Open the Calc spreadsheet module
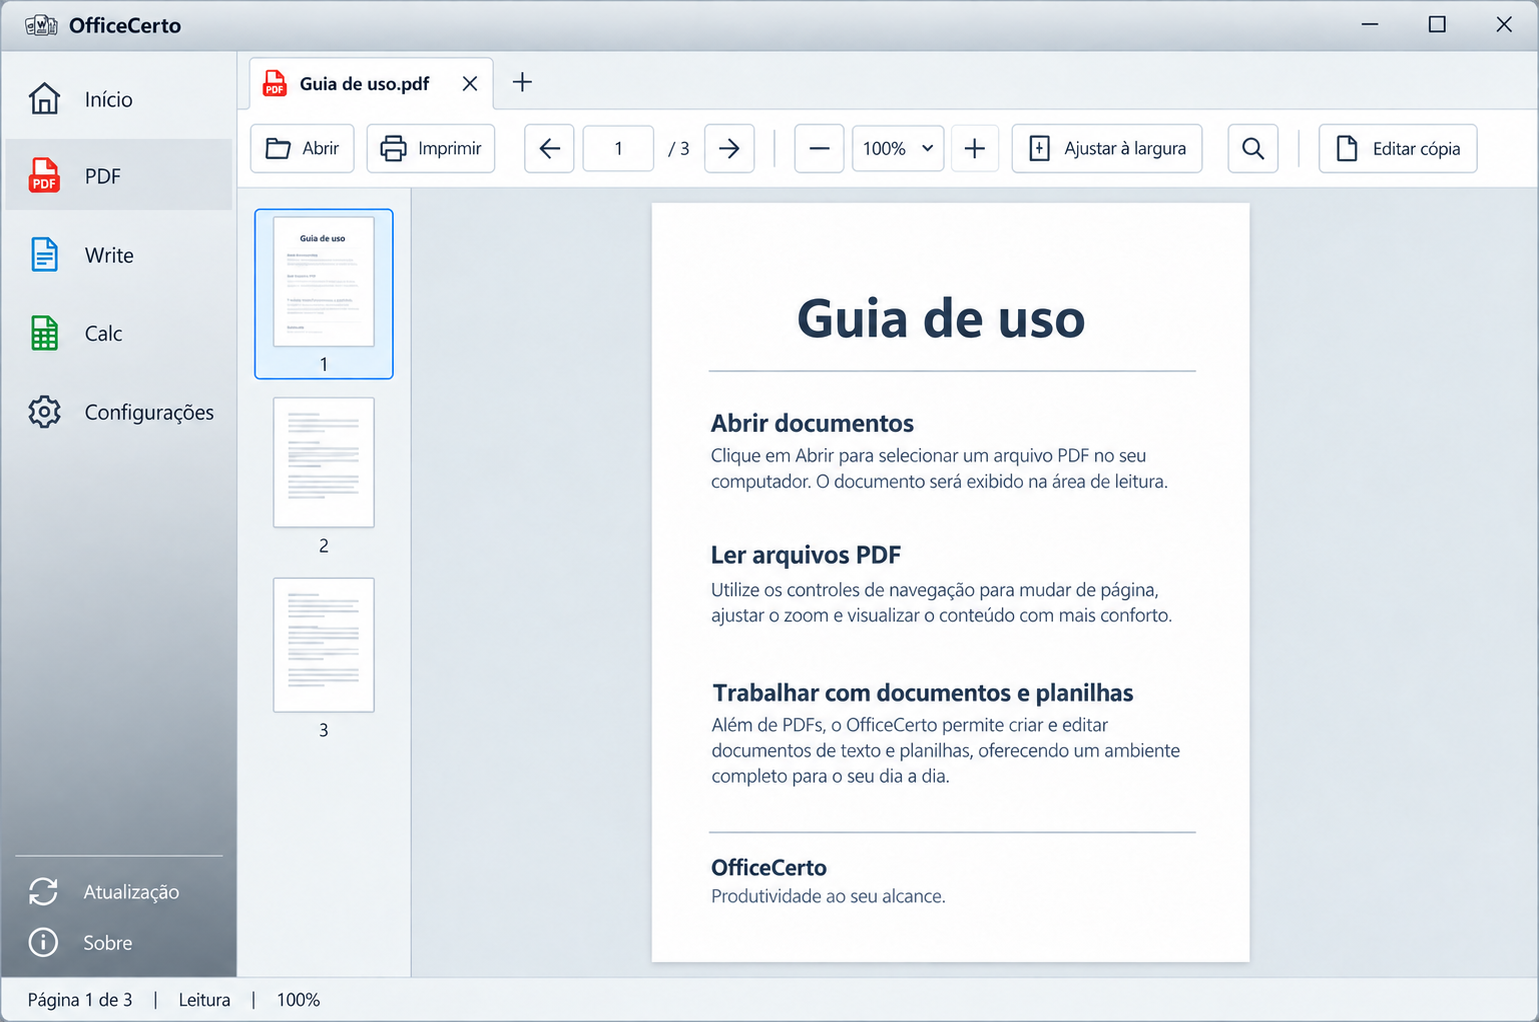 (118, 333)
